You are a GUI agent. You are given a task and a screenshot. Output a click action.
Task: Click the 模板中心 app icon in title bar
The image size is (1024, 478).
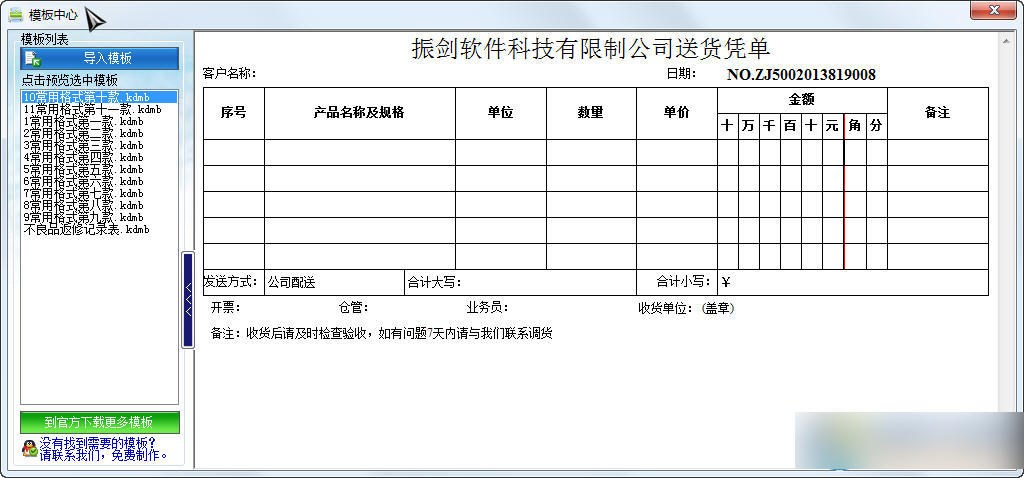click(15, 14)
